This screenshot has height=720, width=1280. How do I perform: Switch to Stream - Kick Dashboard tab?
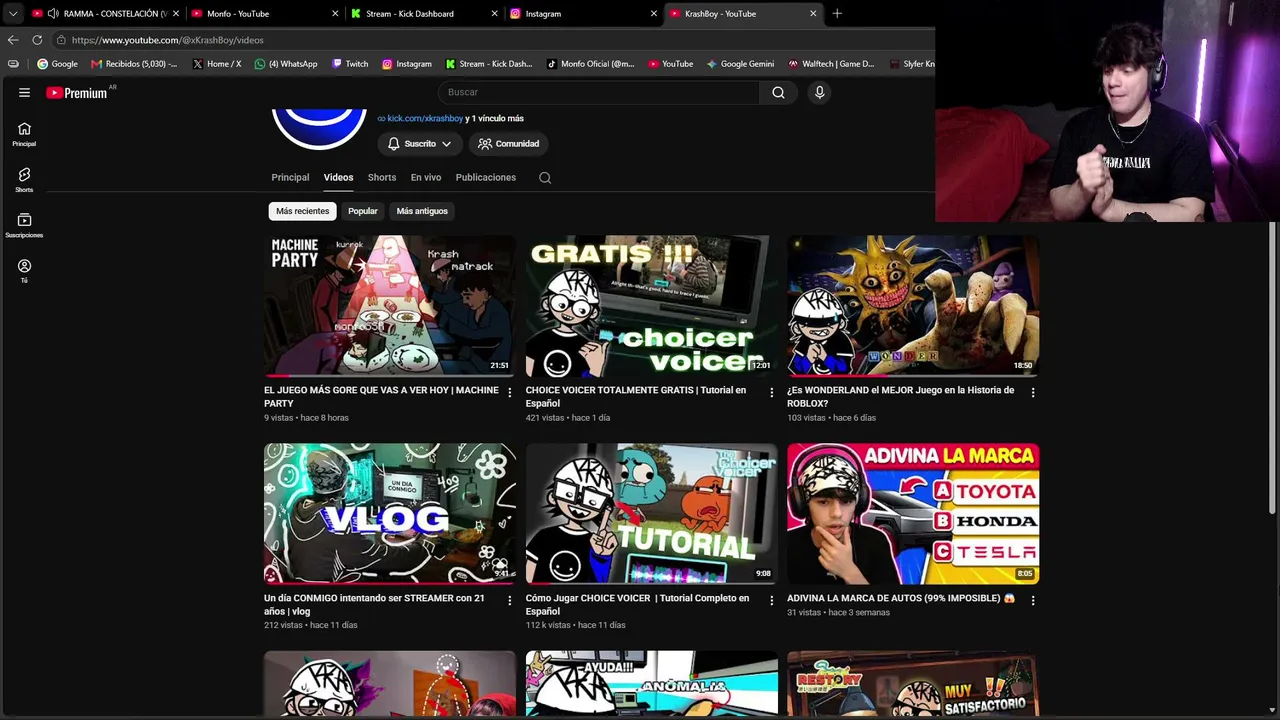click(423, 14)
